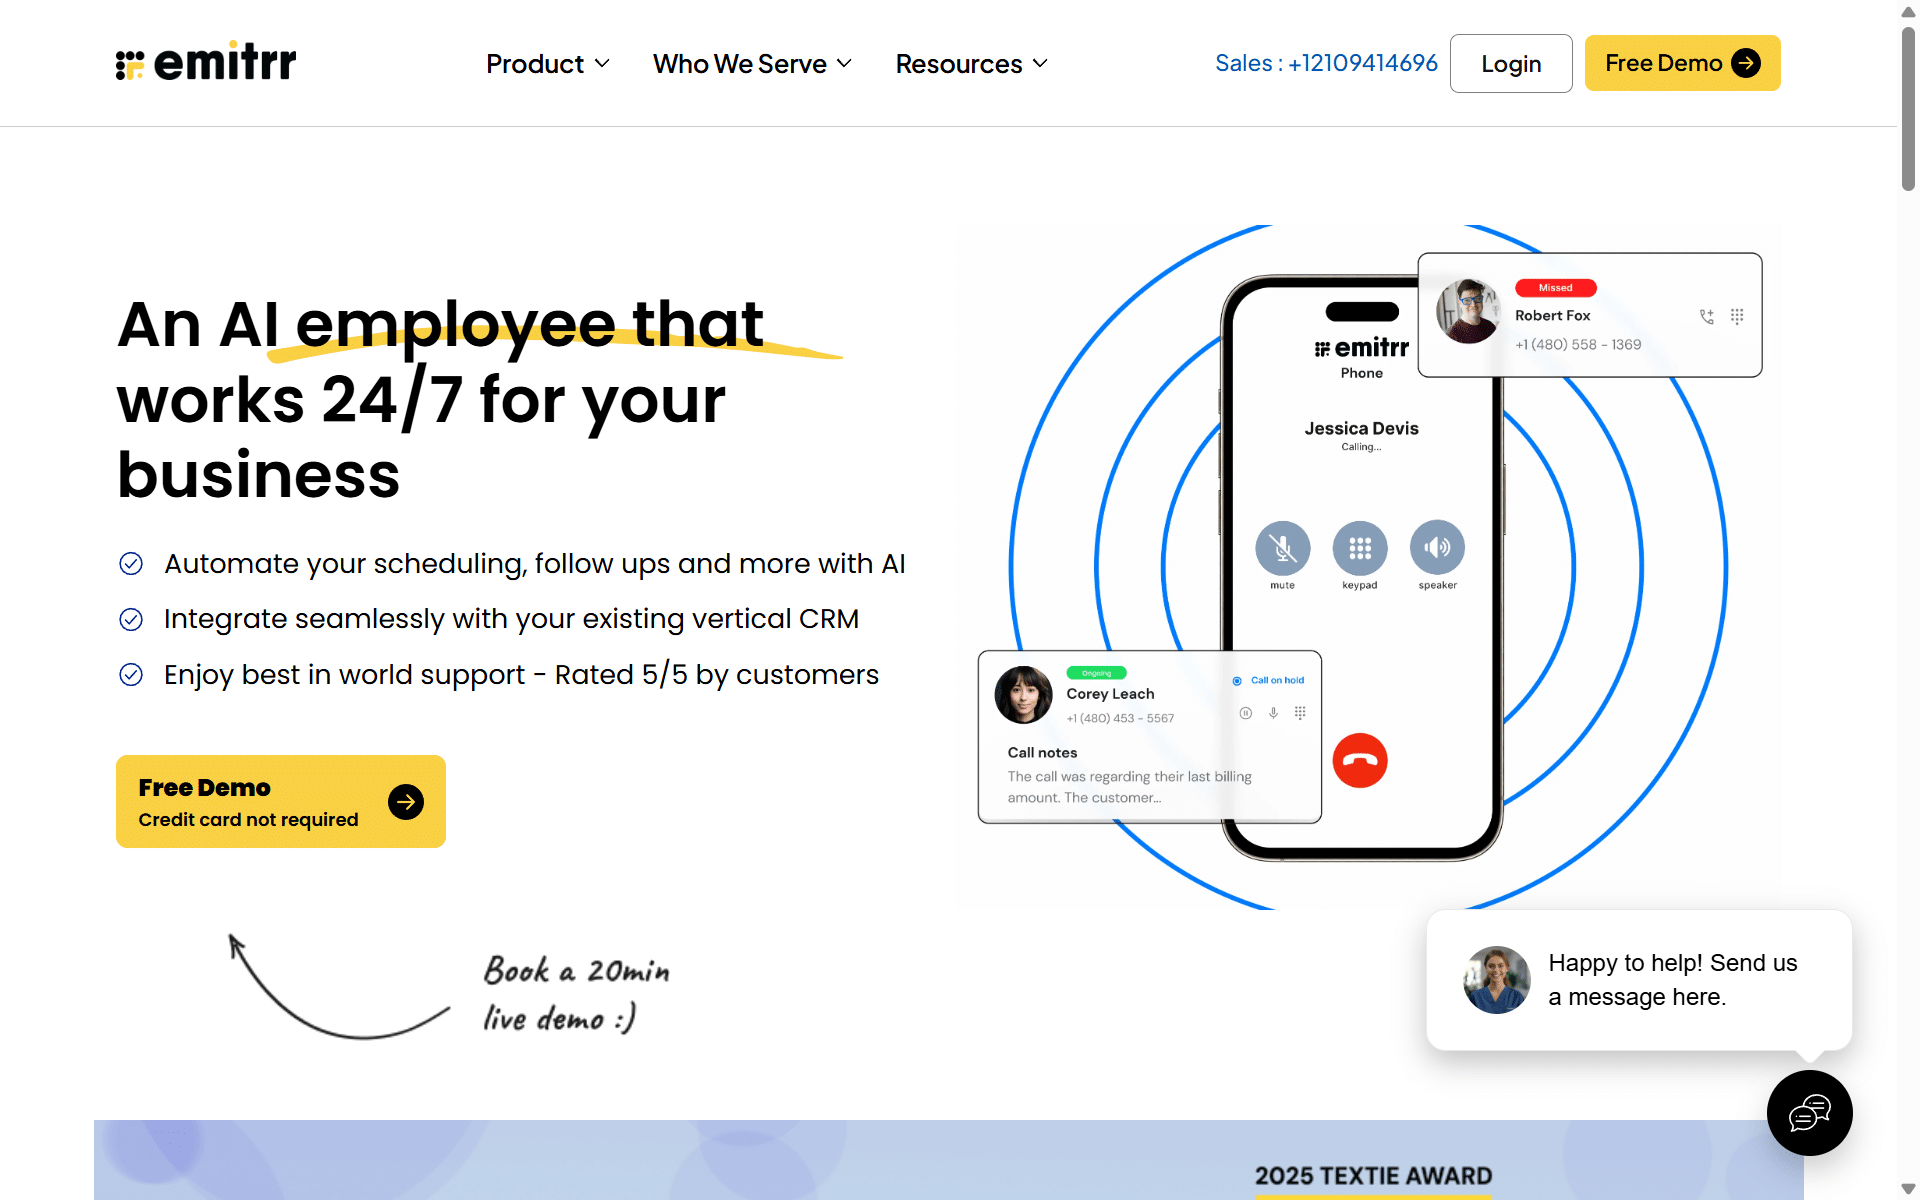Click the Sales phone number link

(x=1326, y=63)
